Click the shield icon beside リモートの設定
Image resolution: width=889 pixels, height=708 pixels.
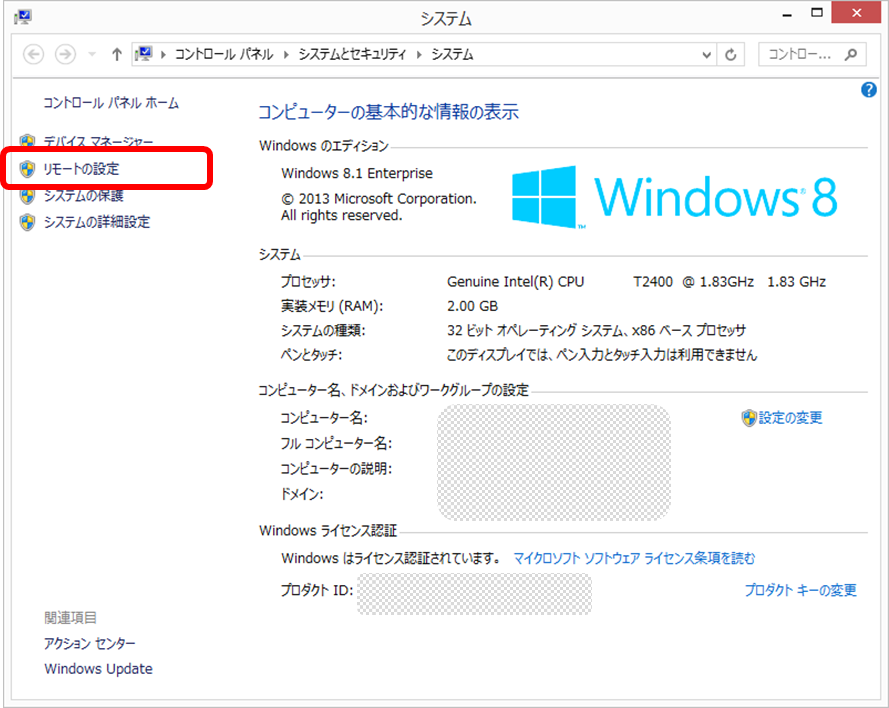coord(27,169)
